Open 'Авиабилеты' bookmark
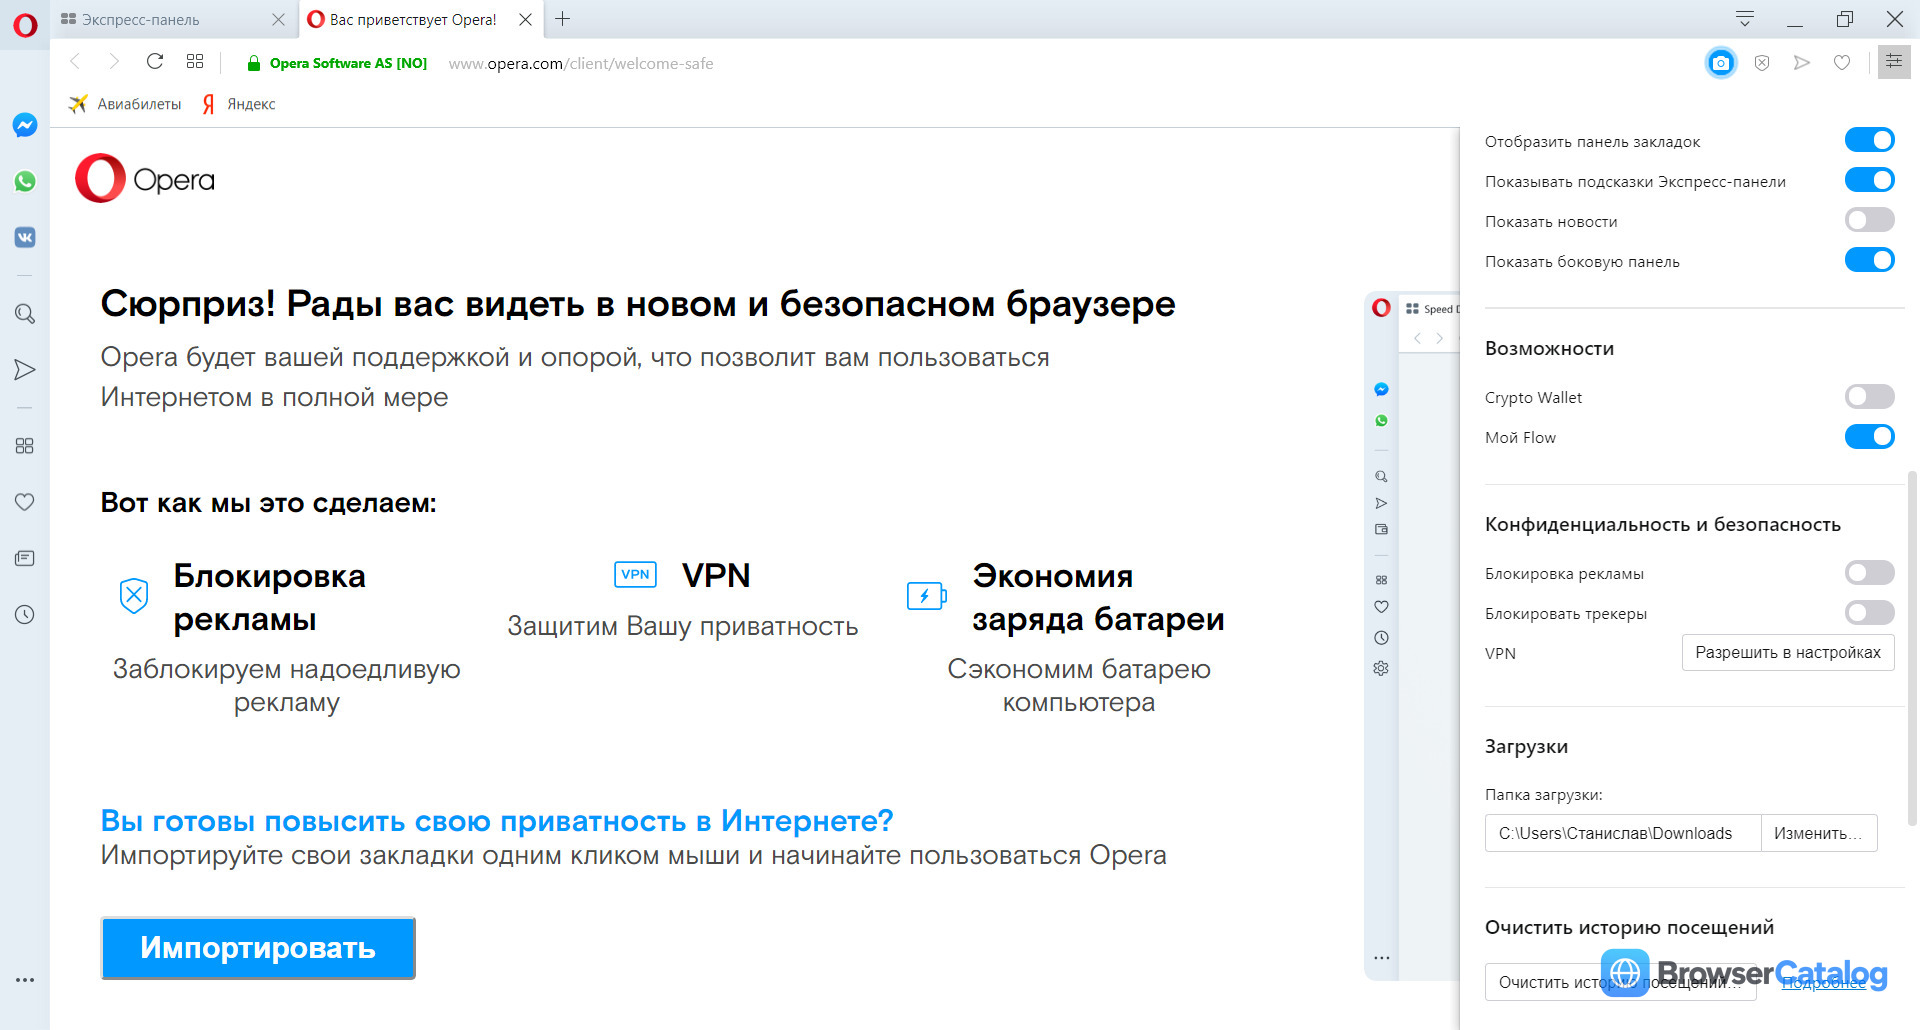Viewport: 1920px width, 1030px height. 125,104
